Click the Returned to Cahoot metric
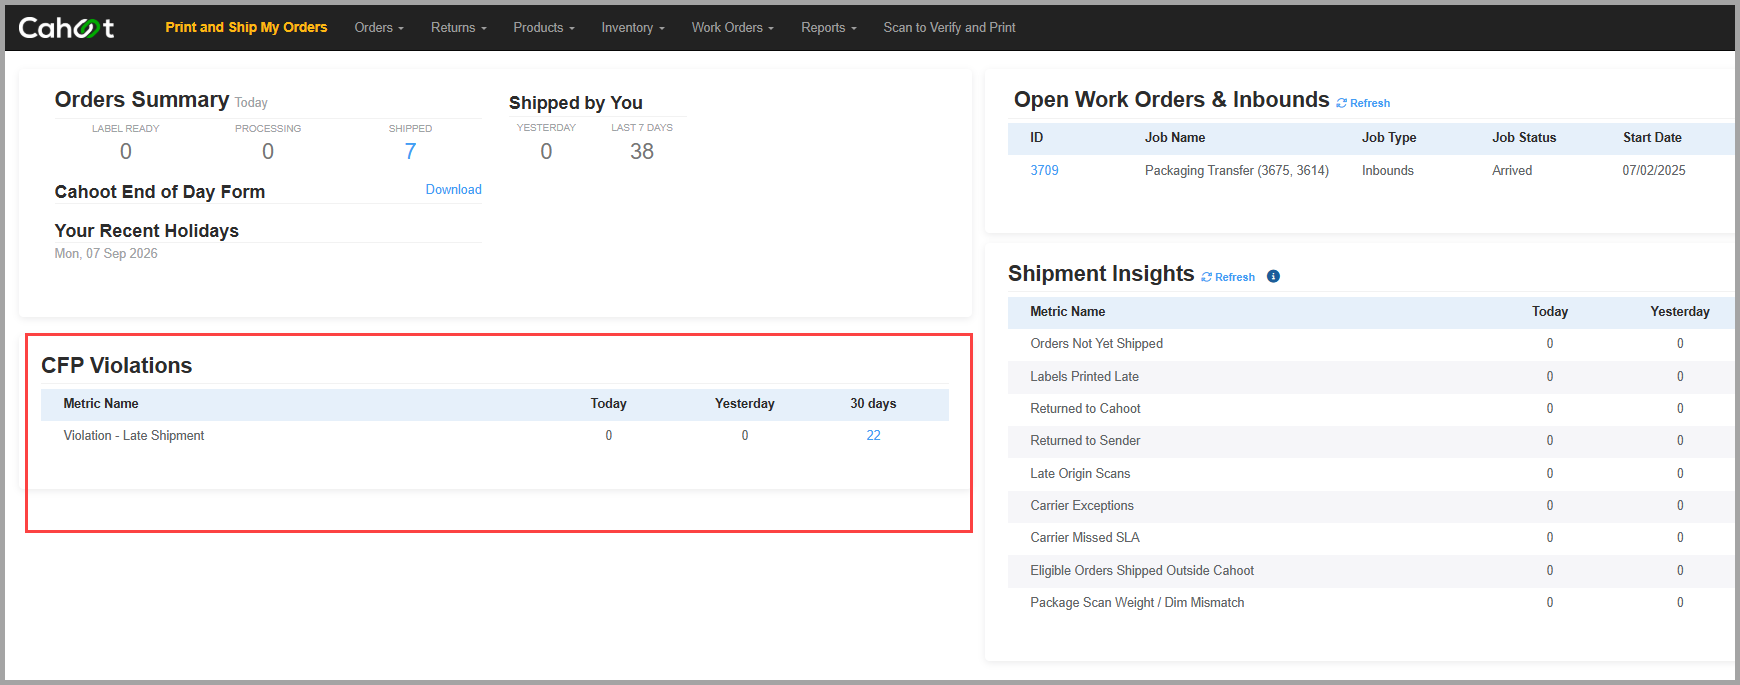This screenshot has height=685, width=1740. [x=1085, y=408]
